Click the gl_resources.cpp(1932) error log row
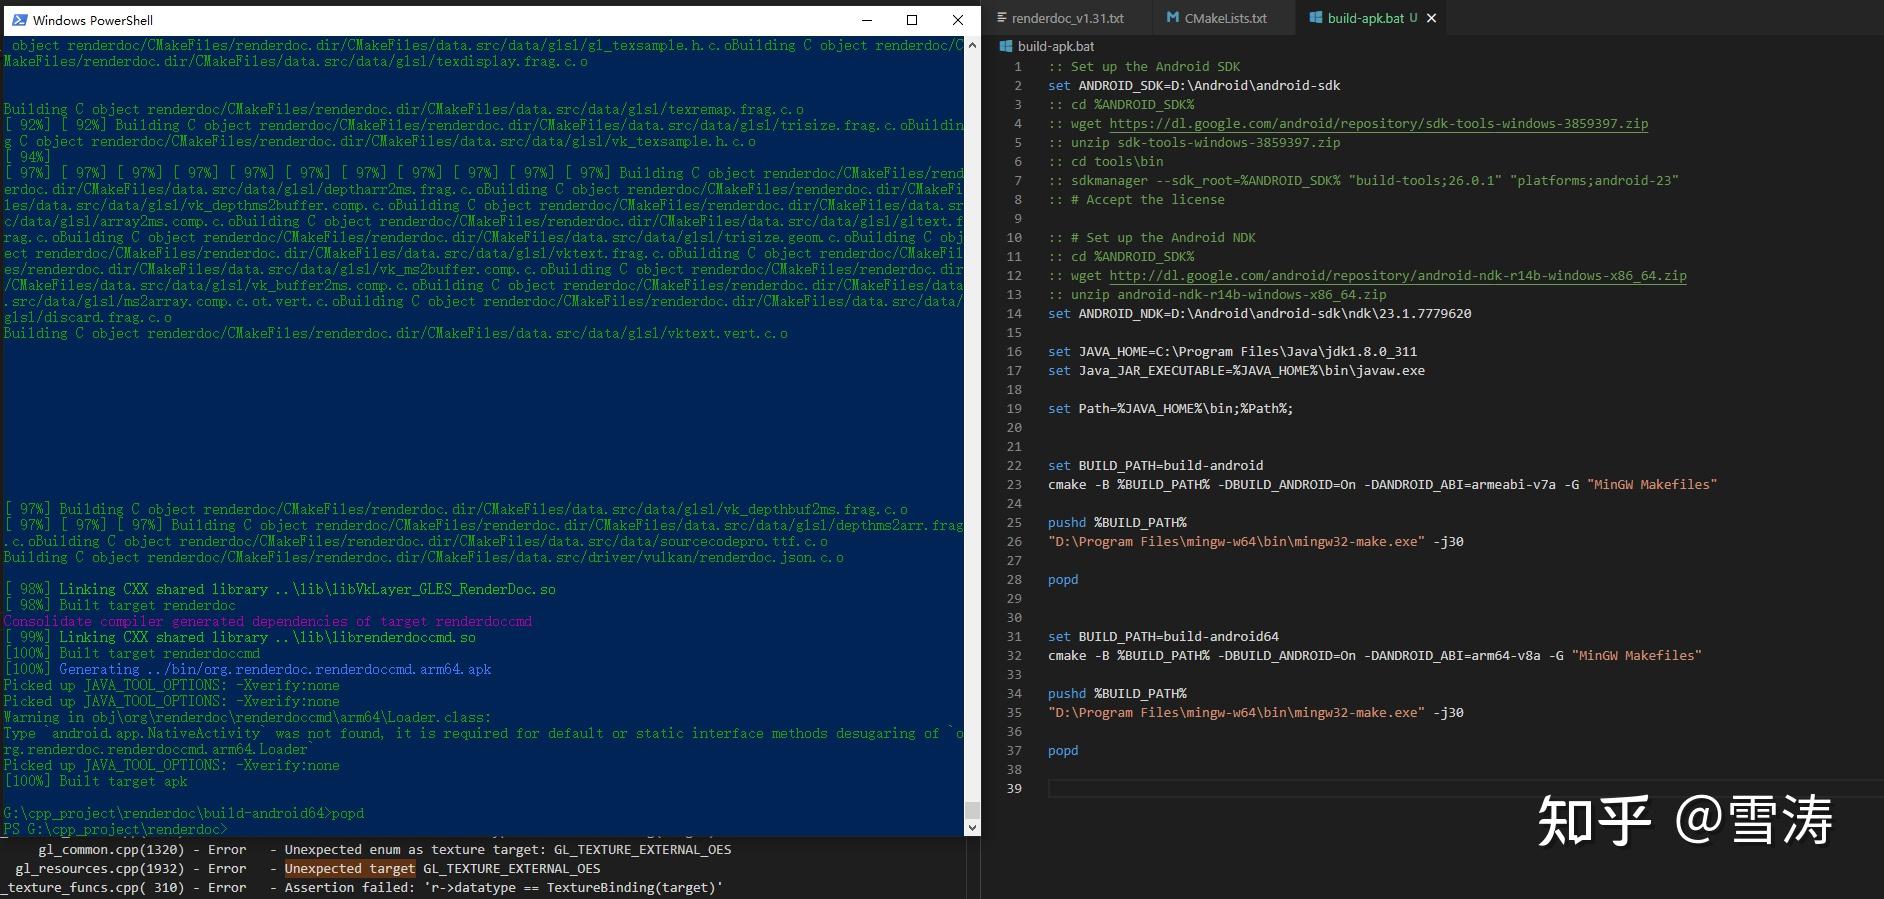 tap(308, 869)
